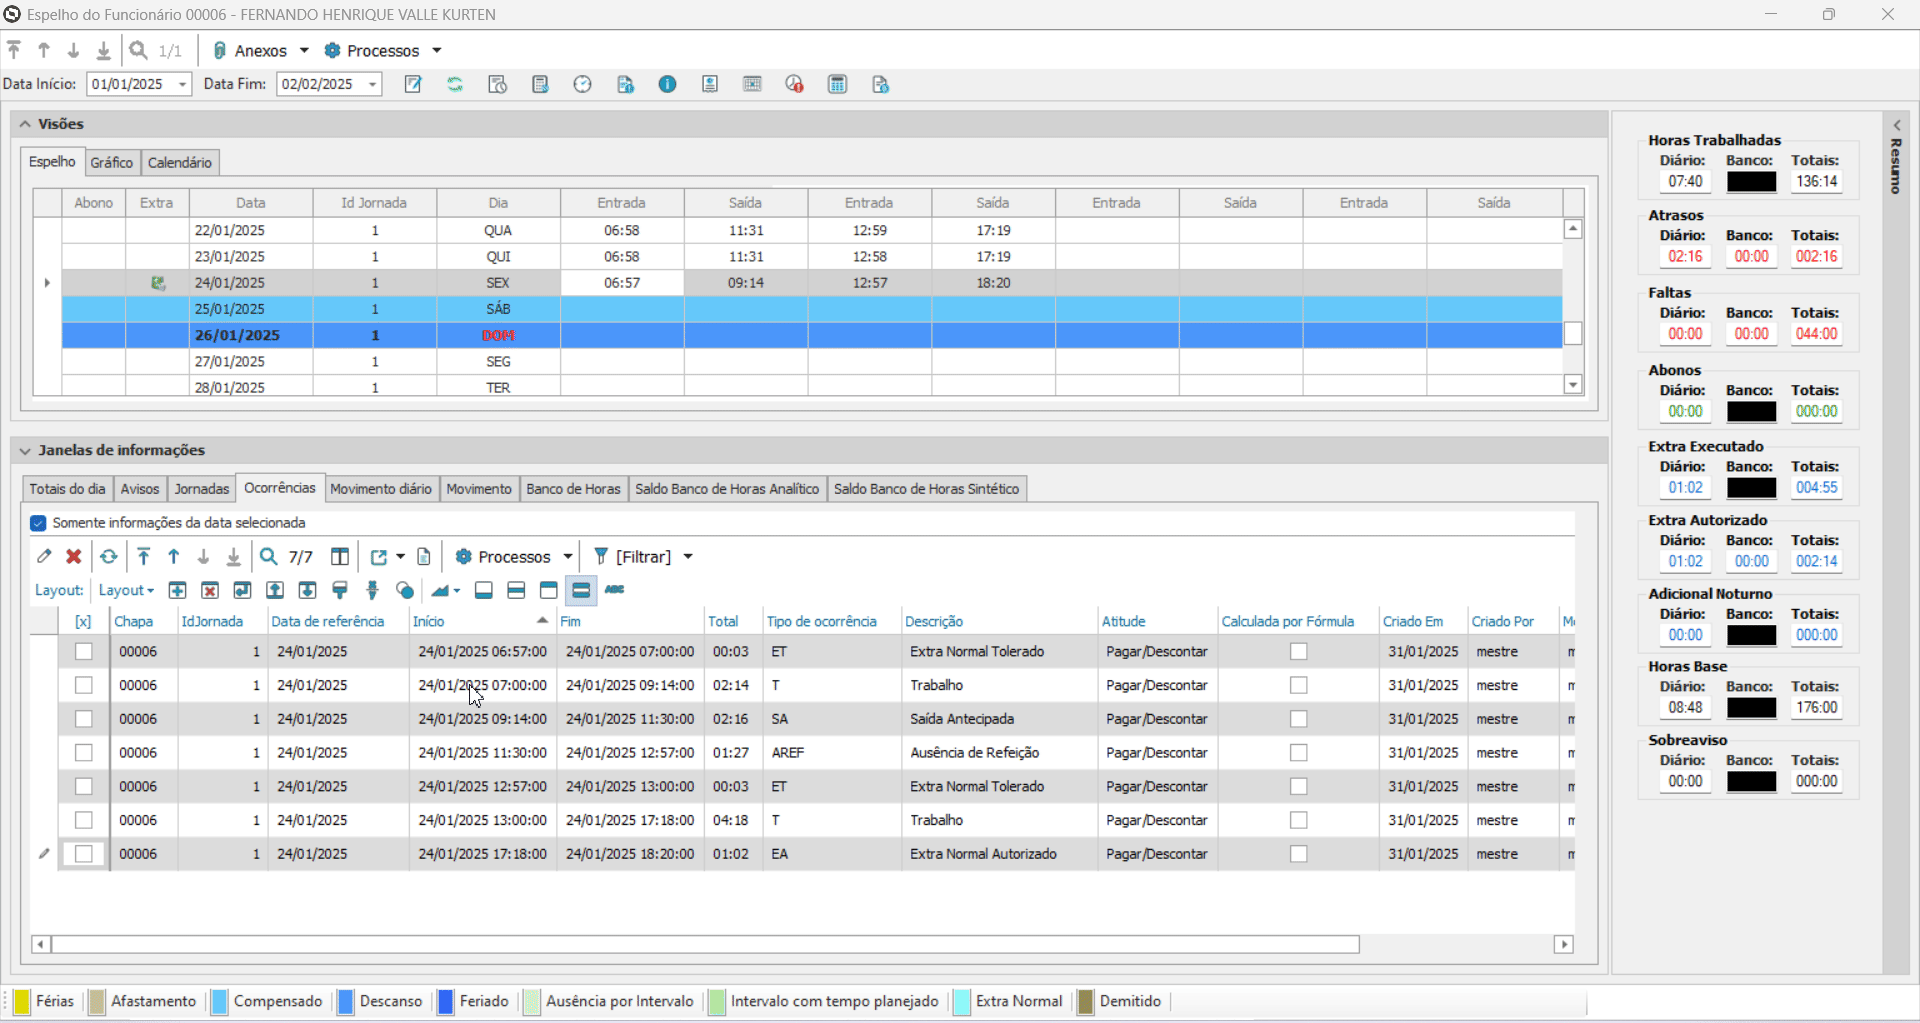Click the dark blue Feriado legend swatch
The width and height of the screenshot is (1920, 1023).
446,1002
